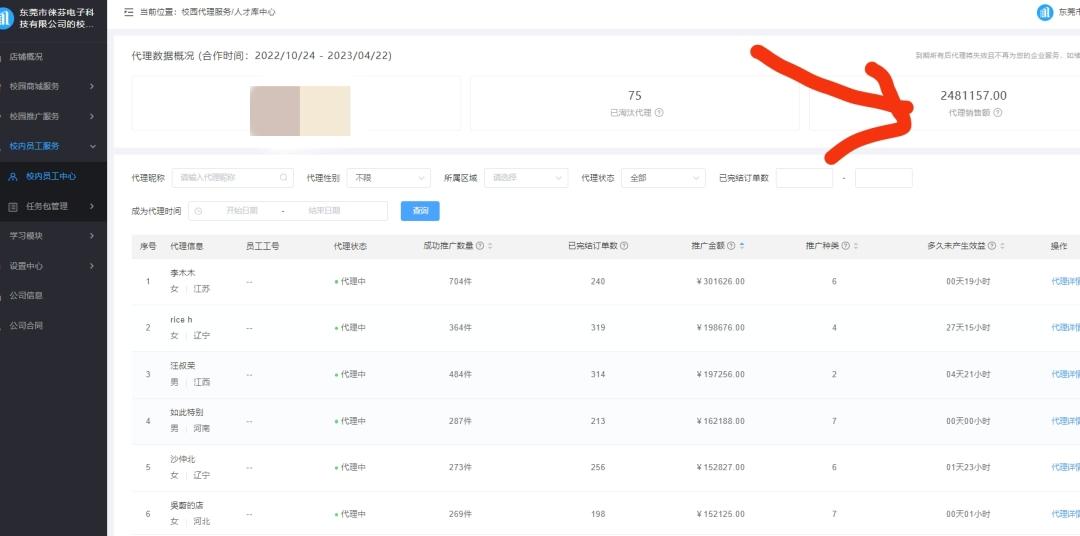1080x536 pixels.
Task: Click the blurred thumbnail in first summary card
Action: (x=300, y=110)
